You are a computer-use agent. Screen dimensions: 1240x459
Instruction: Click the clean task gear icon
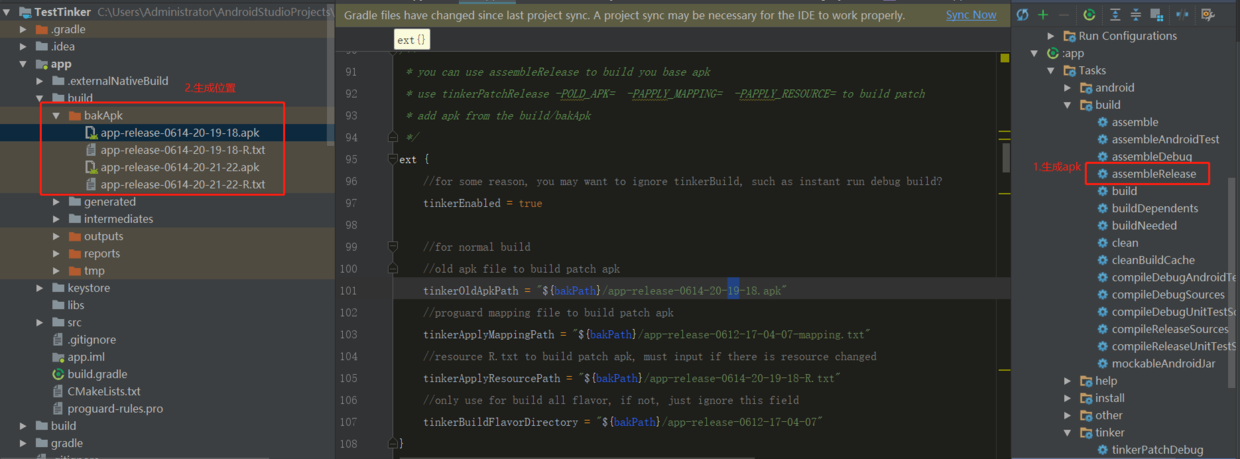[1102, 243]
